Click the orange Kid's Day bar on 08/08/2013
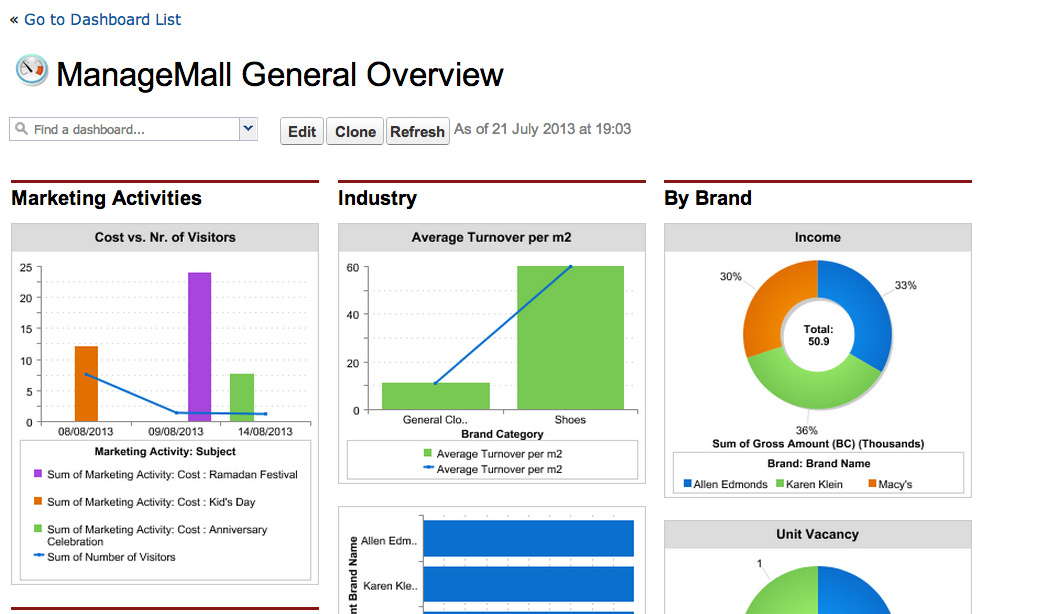The image size is (1044, 614). [x=87, y=384]
